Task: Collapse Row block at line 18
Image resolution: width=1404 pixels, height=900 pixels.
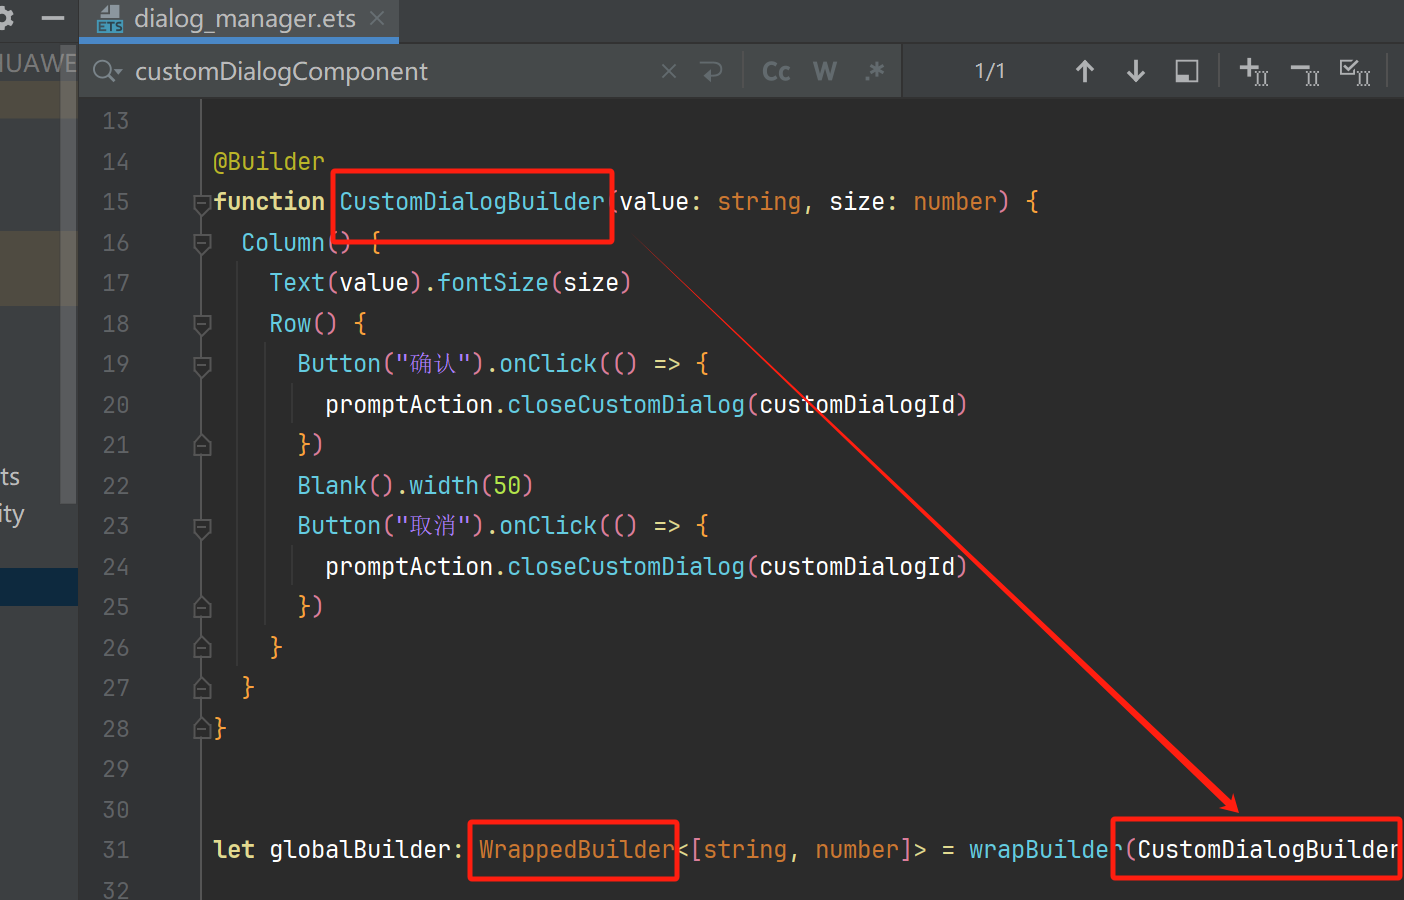Action: tap(202, 324)
